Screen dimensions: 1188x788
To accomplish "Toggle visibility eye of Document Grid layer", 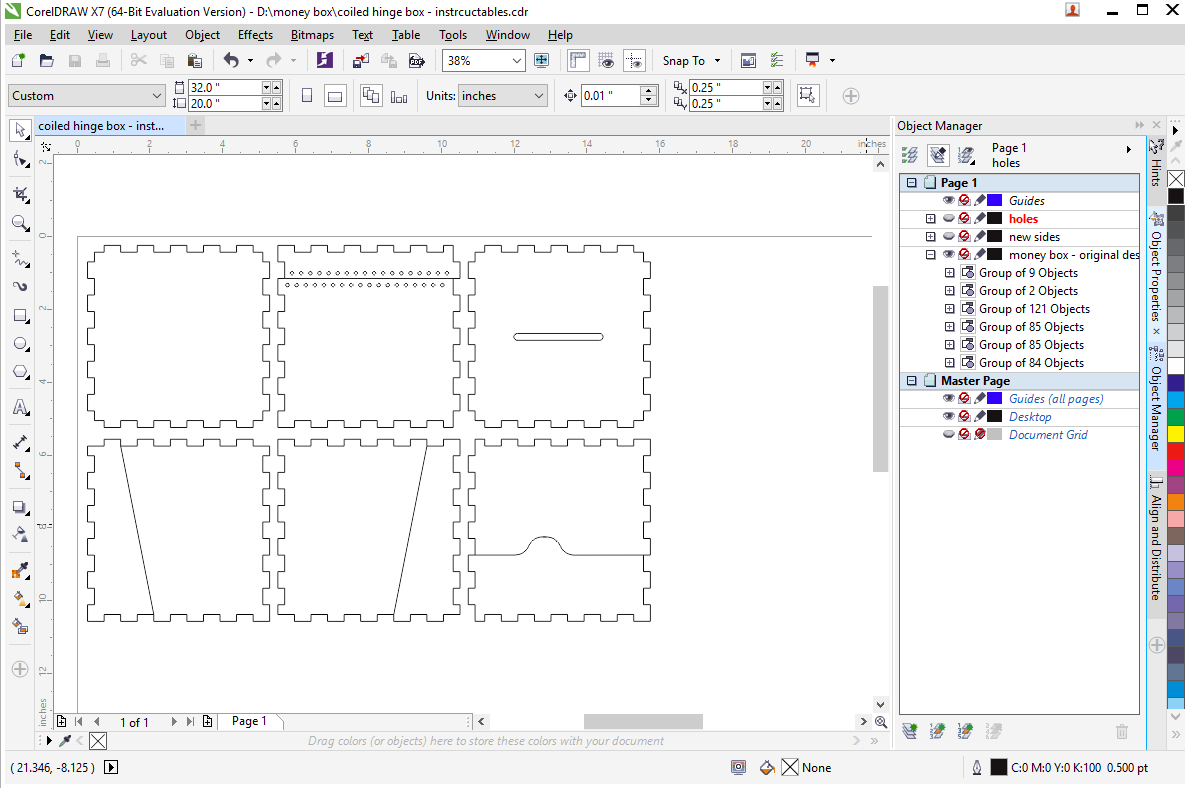I will click(x=948, y=435).
